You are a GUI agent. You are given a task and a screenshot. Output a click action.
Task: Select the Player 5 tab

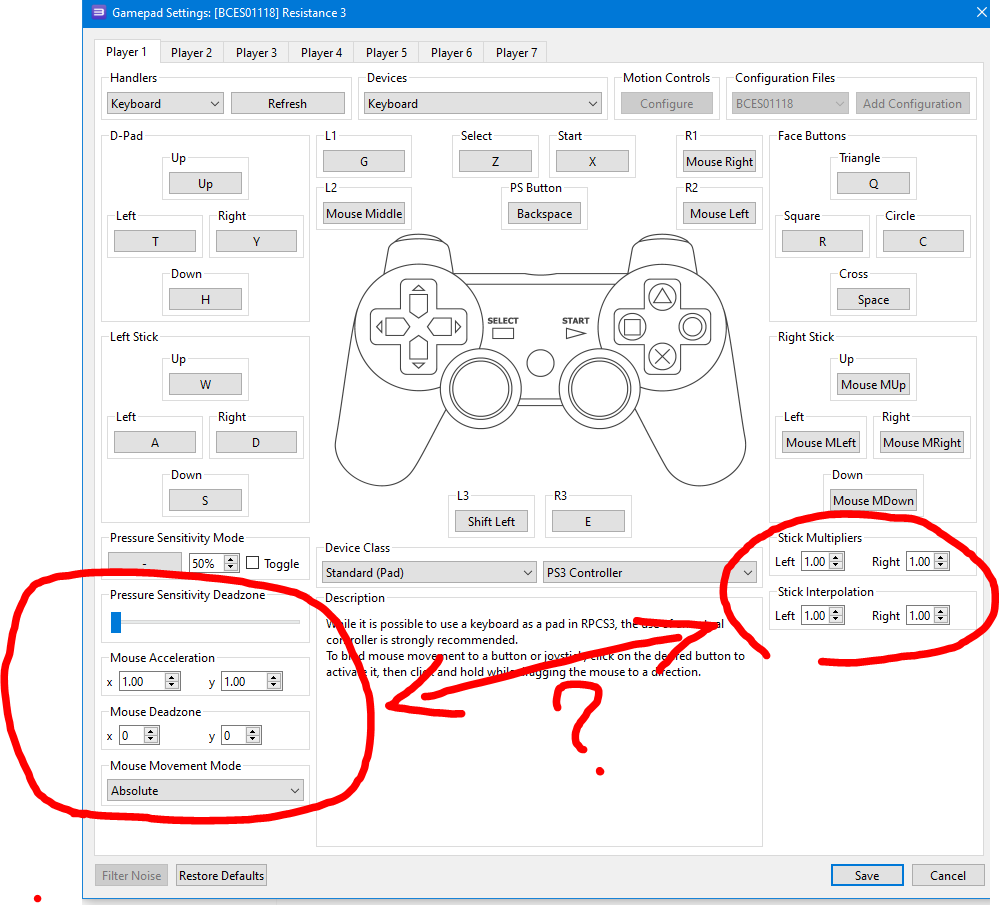[386, 53]
